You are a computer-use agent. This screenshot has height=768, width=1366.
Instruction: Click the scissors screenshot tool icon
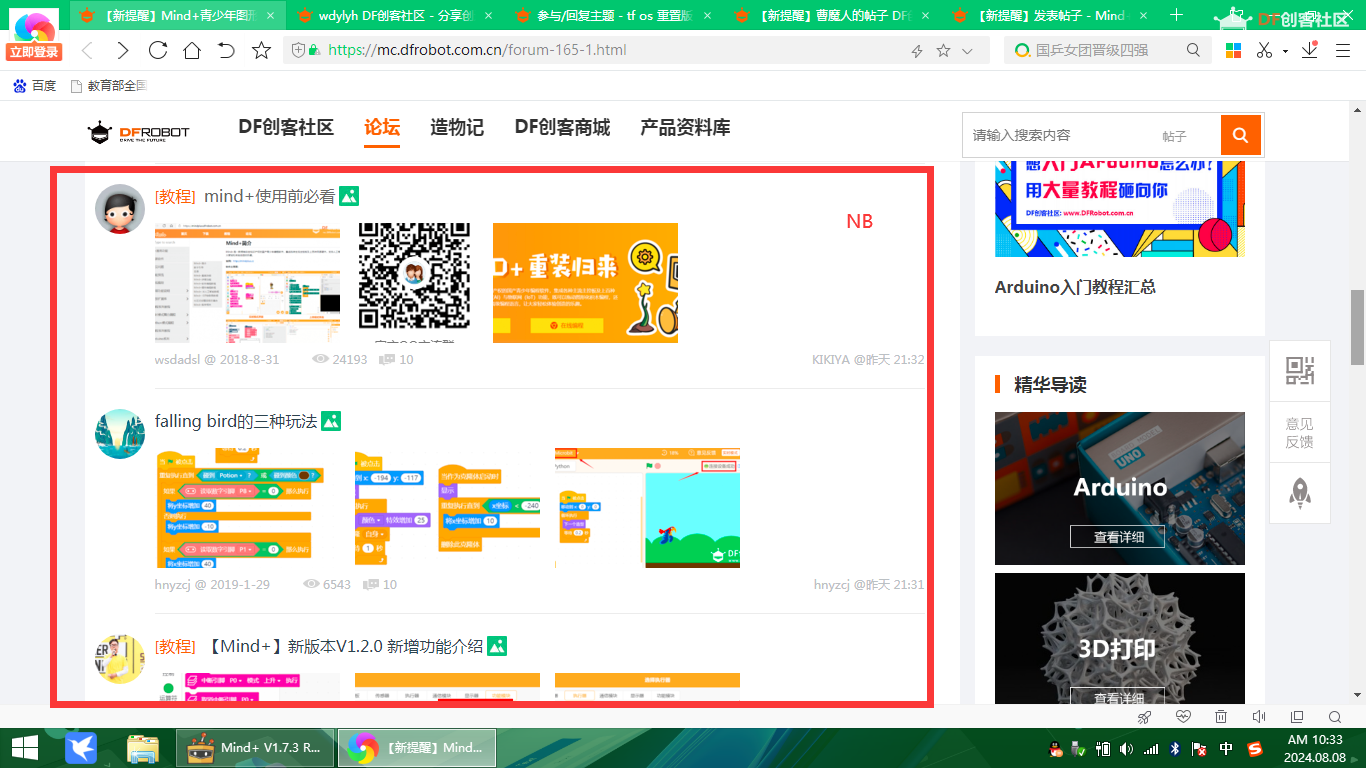1265,50
